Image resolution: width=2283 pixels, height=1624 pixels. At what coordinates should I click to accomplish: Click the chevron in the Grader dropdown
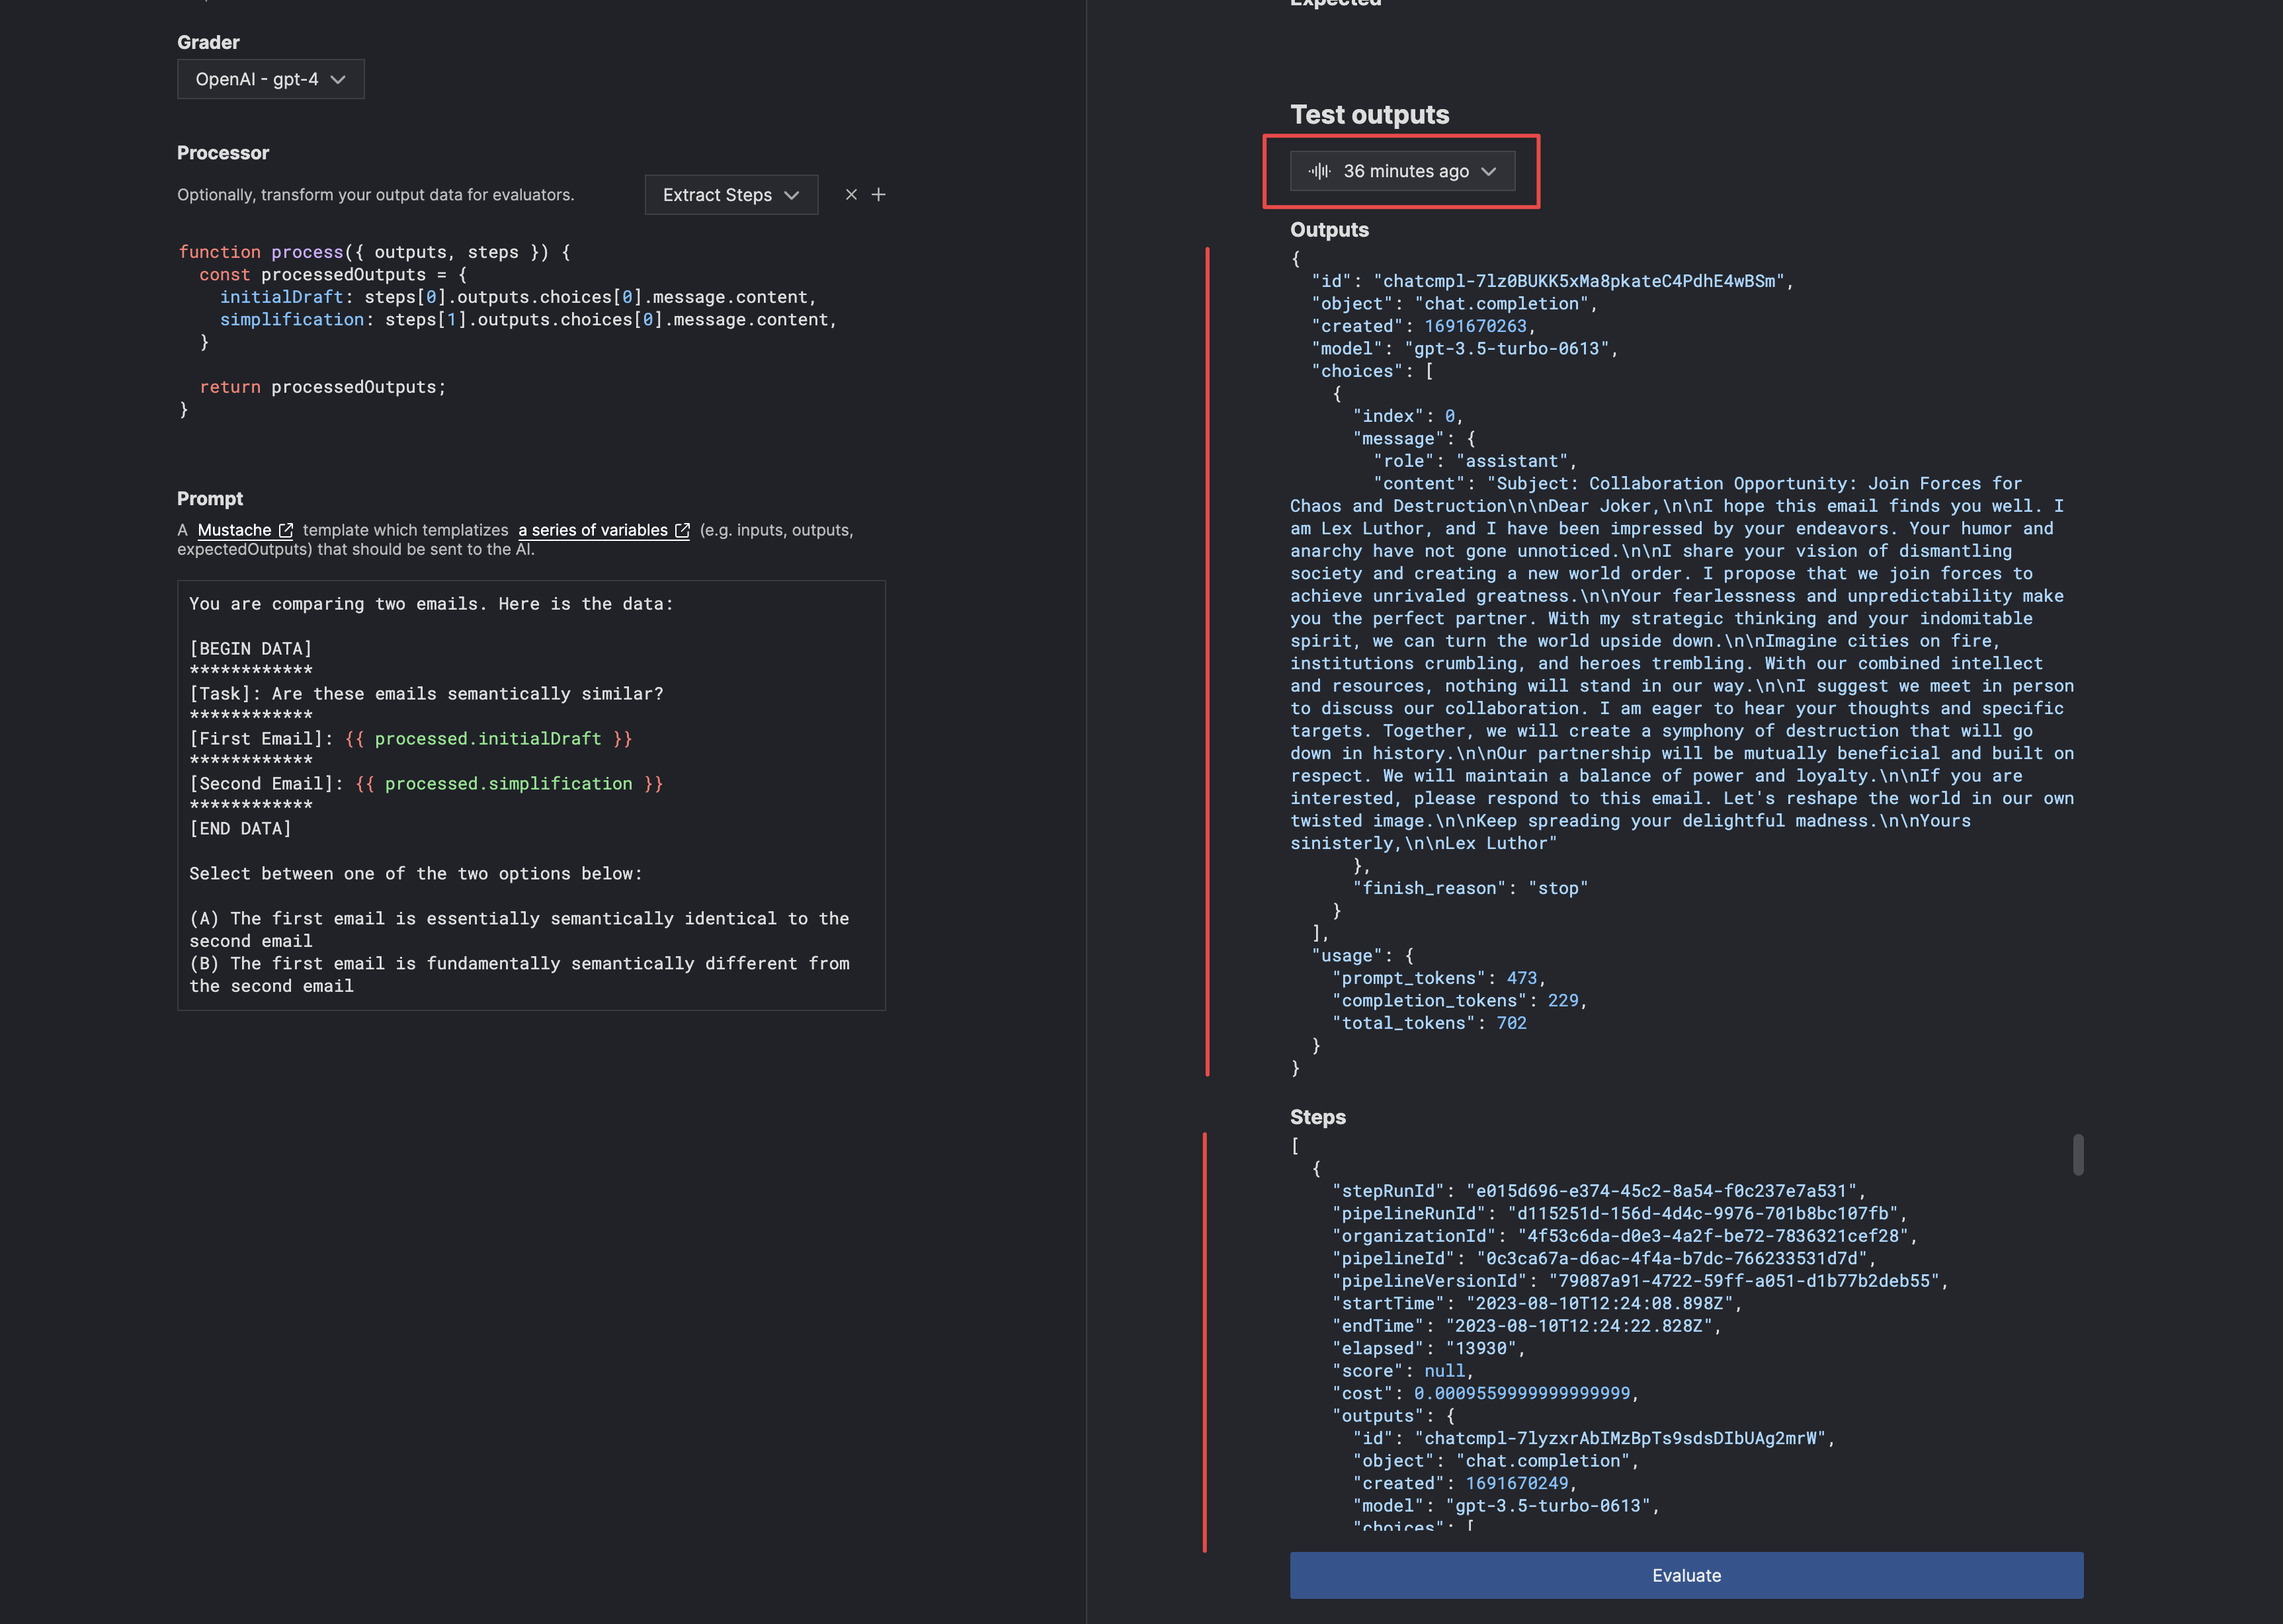338,79
